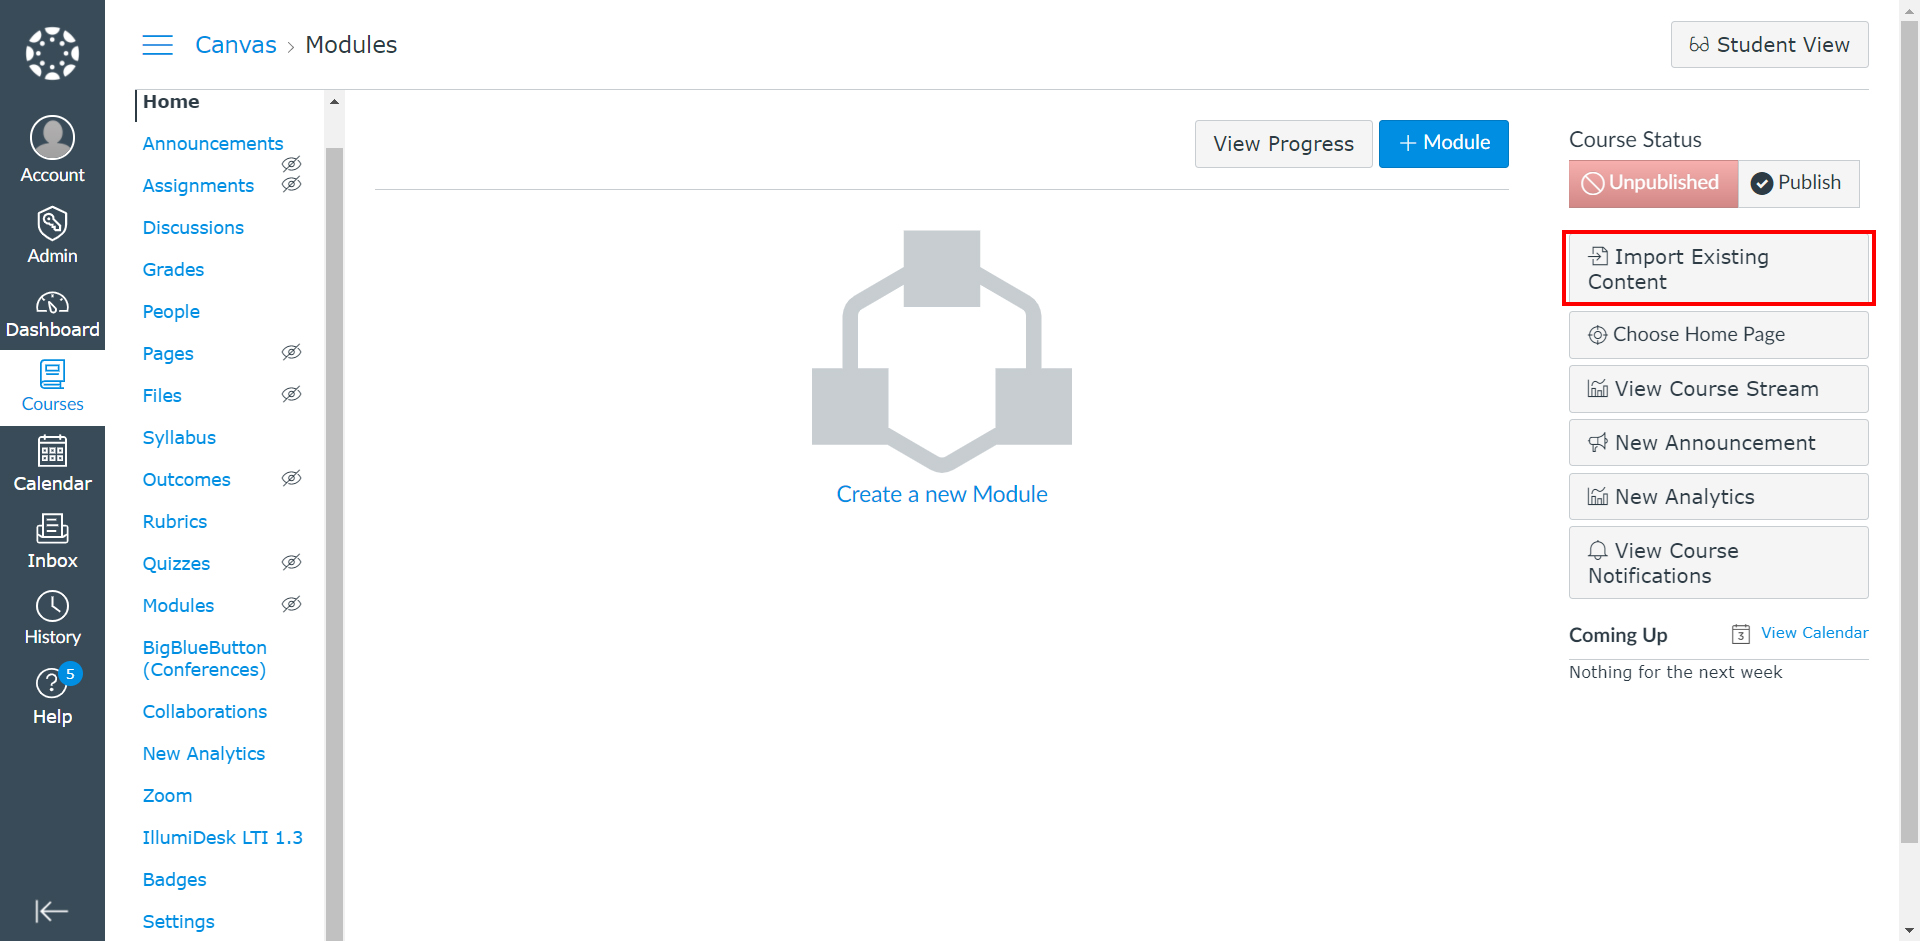Open Quizzes in course menu
The height and width of the screenshot is (941, 1920).
(x=176, y=564)
